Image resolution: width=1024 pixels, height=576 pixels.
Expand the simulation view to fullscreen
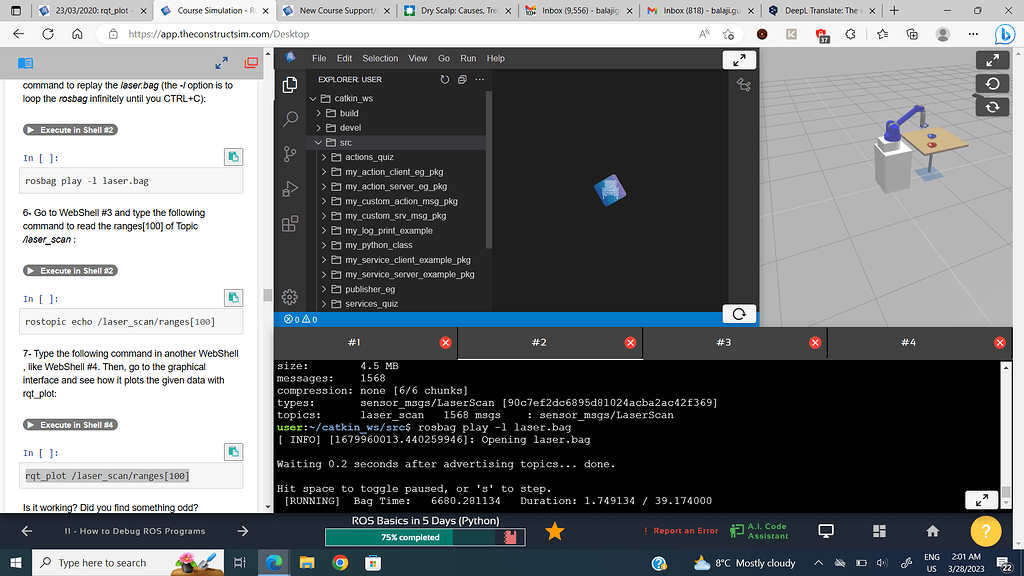(x=991, y=59)
